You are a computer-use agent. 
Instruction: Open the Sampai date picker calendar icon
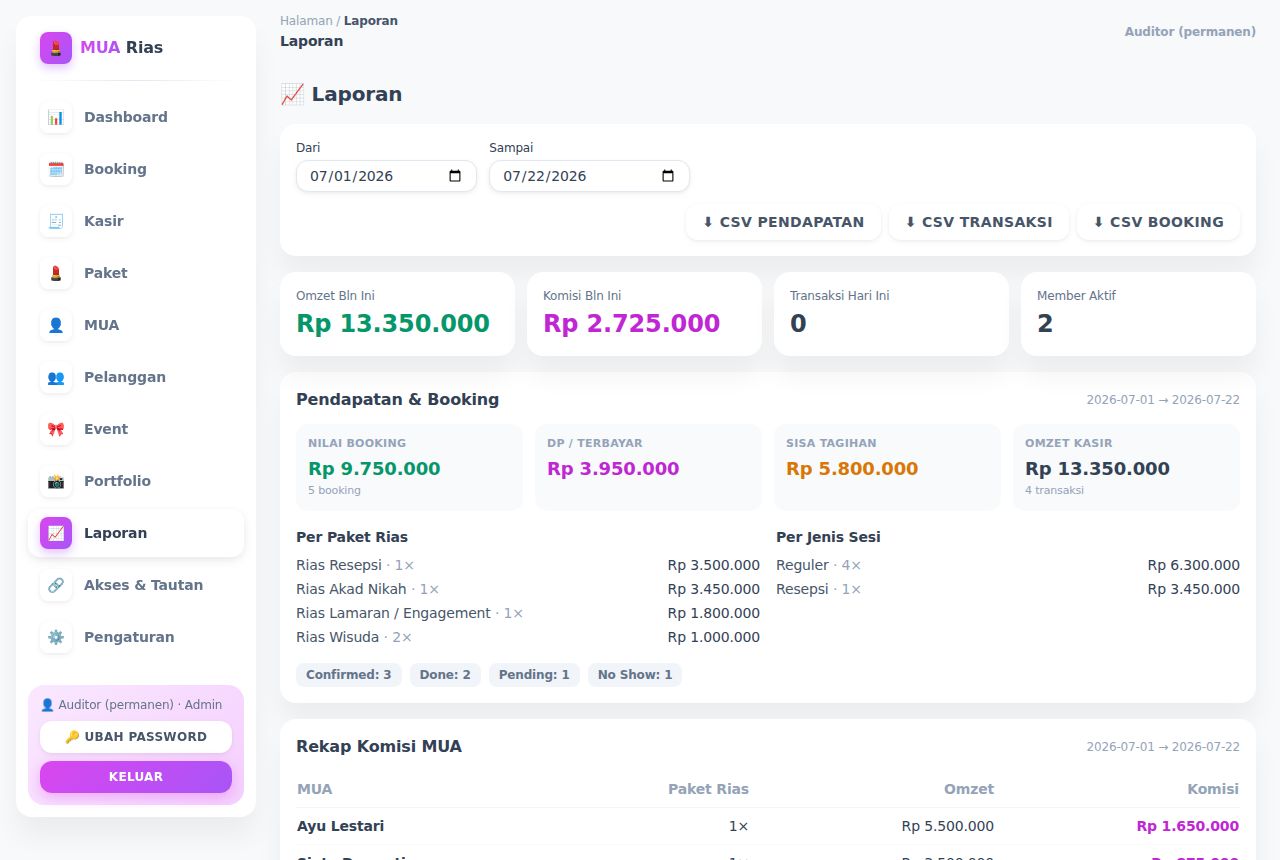[668, 176]
